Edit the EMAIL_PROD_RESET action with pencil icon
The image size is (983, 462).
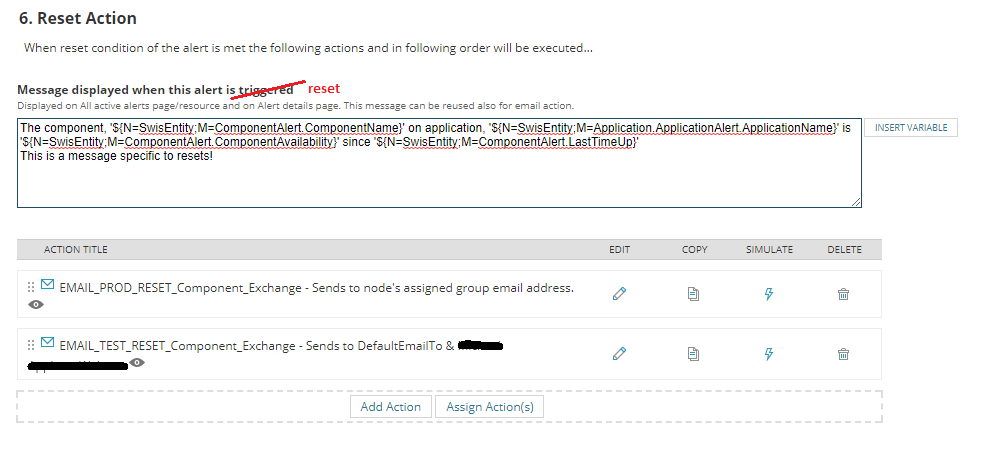(619, 293)
